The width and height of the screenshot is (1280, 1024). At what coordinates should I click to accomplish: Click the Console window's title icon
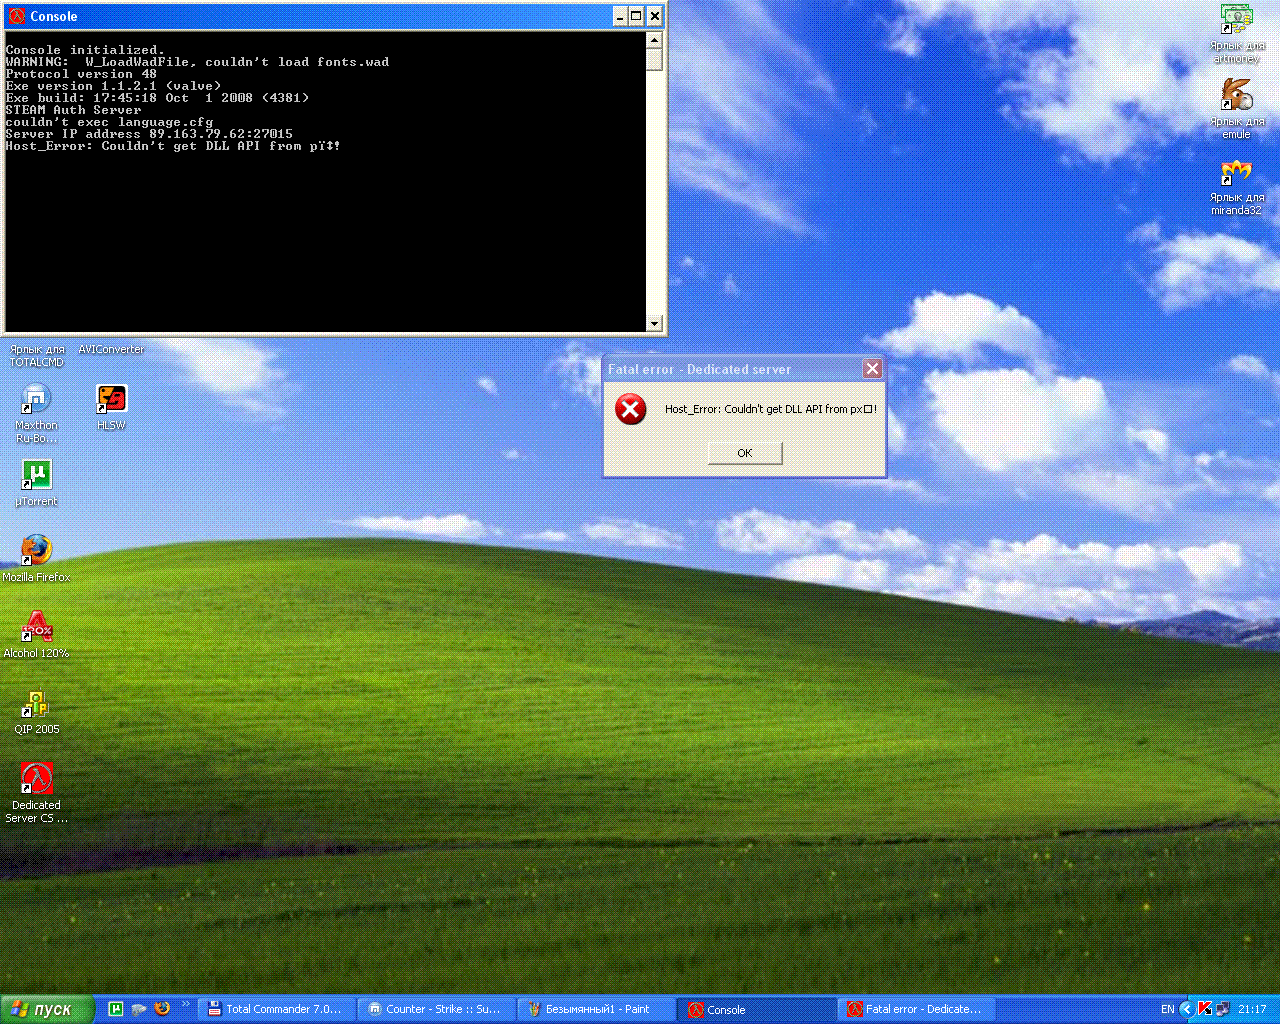coord(17,16)
